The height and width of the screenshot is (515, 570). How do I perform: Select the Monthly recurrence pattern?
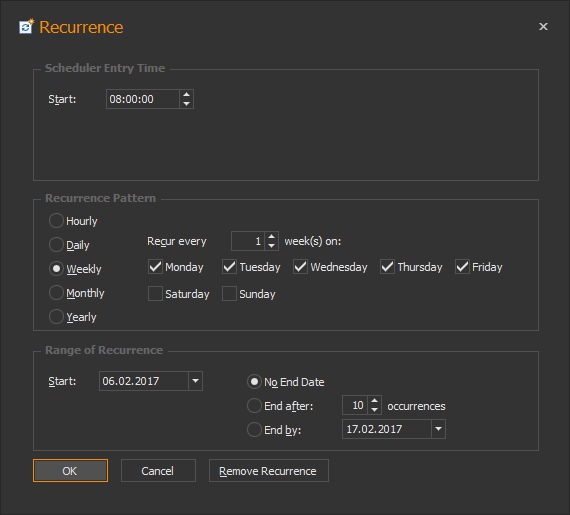56,293
